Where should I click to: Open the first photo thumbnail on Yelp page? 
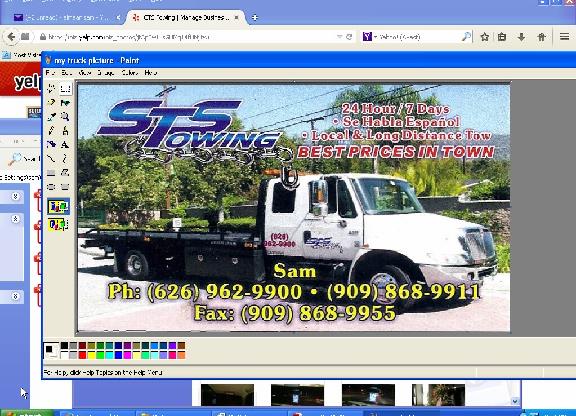tap(227, 395)
